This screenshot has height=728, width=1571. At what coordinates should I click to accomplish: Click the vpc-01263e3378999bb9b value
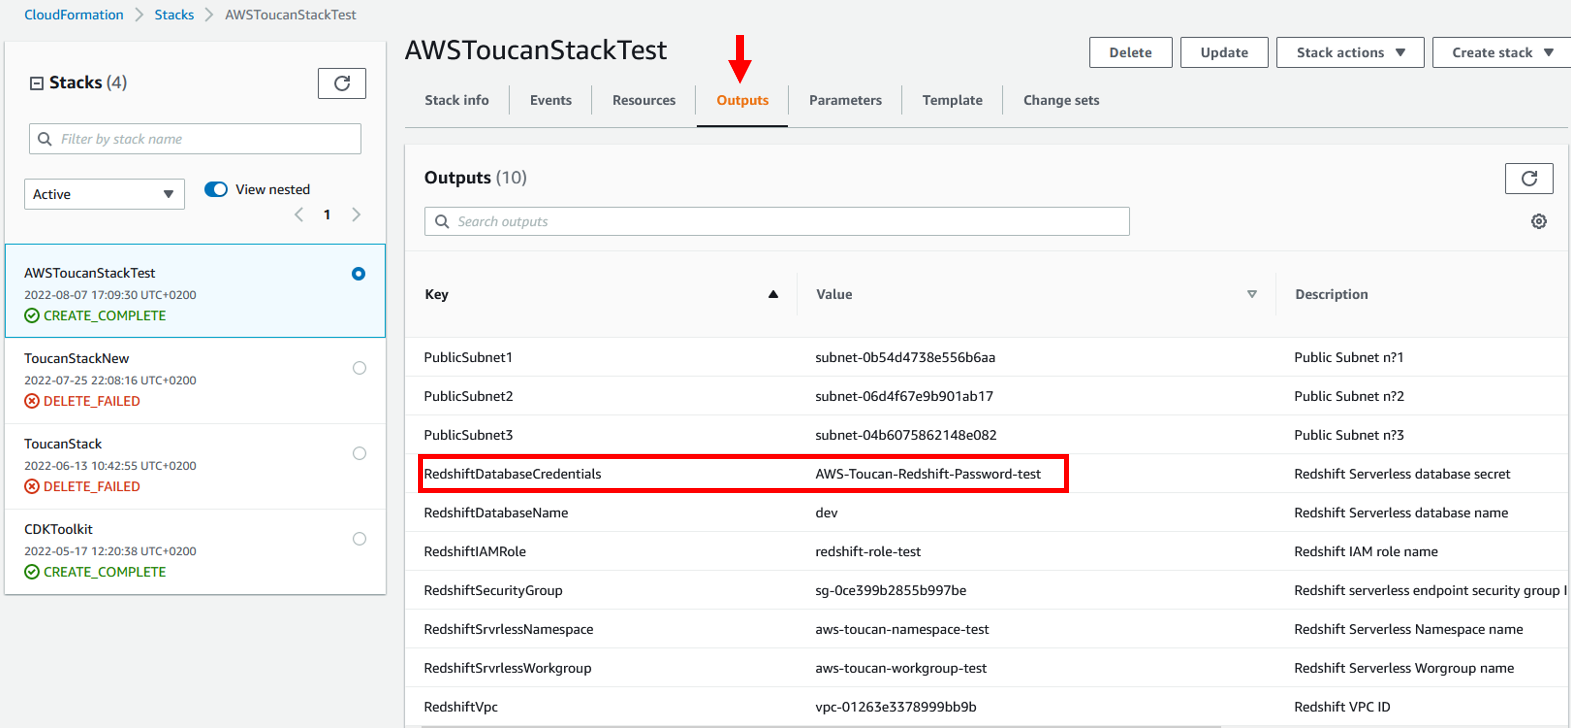tap(896, 707)
